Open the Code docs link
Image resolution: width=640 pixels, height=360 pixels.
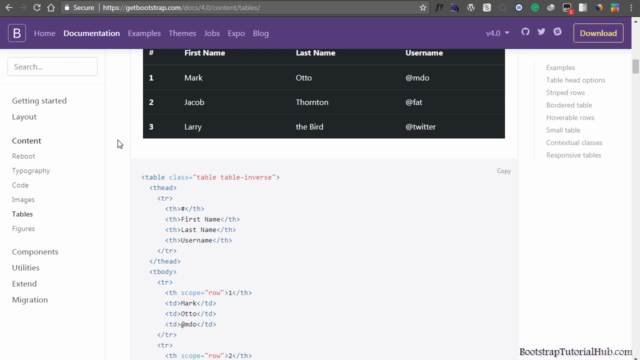pyautogui.click(x=20, y=185)
